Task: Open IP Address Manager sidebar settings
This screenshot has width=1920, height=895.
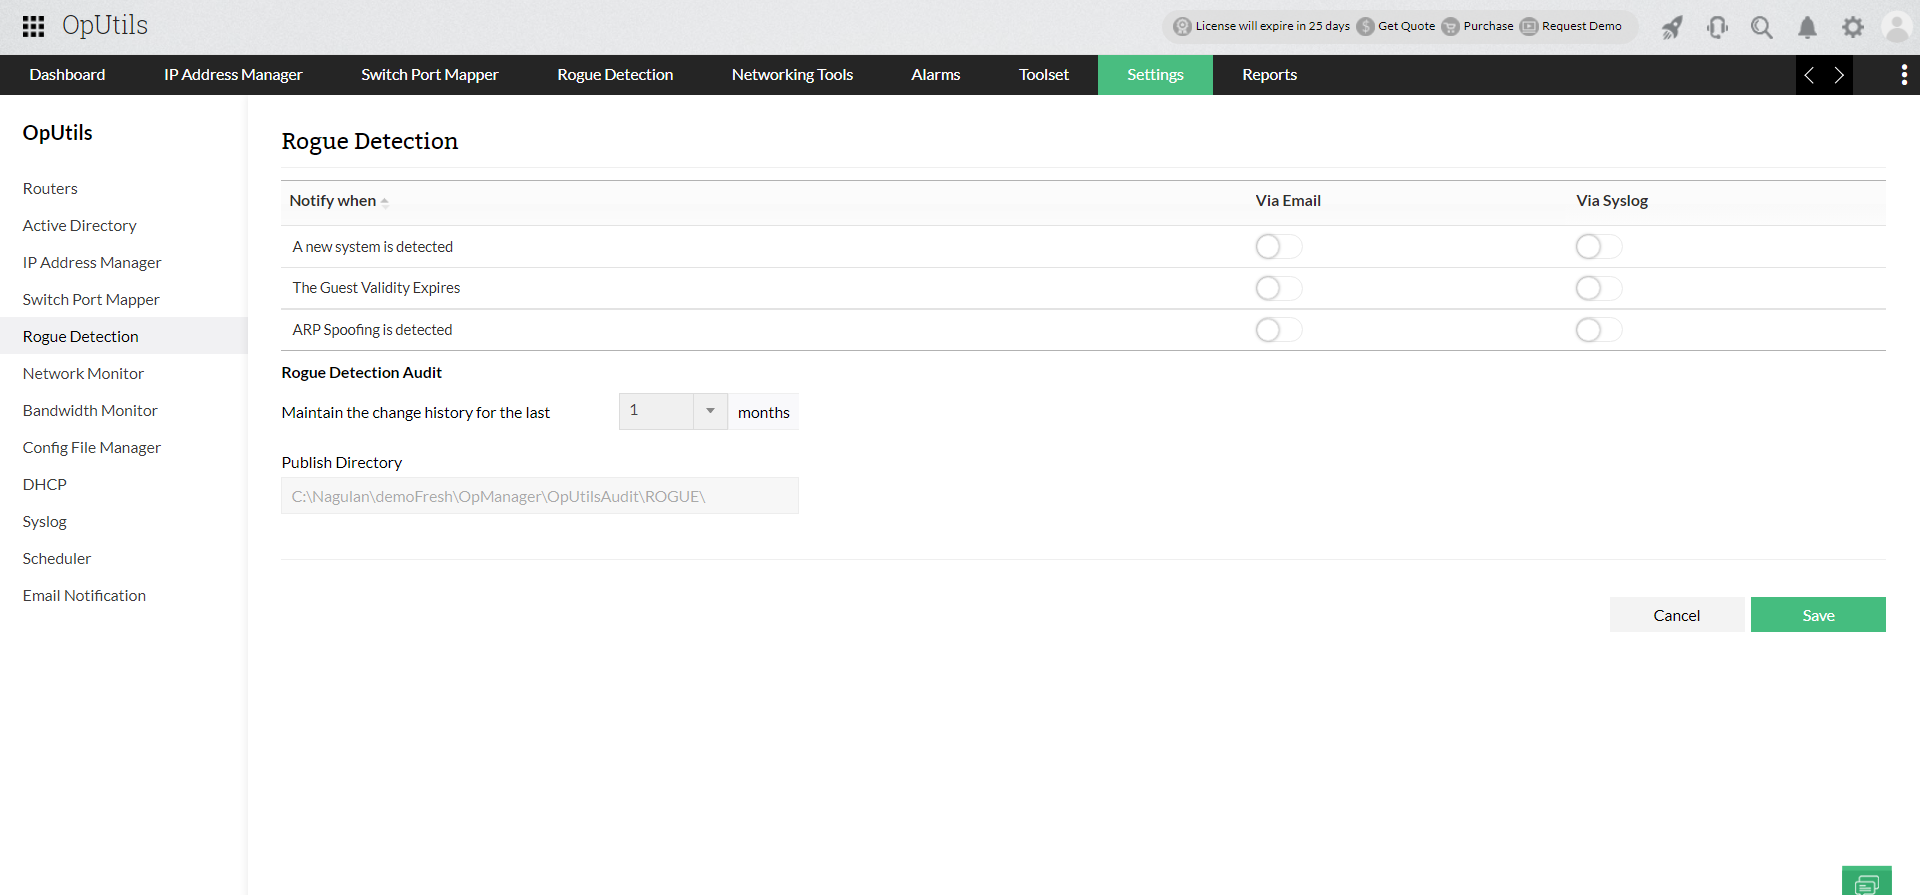Action: click(x=92, y=263)
